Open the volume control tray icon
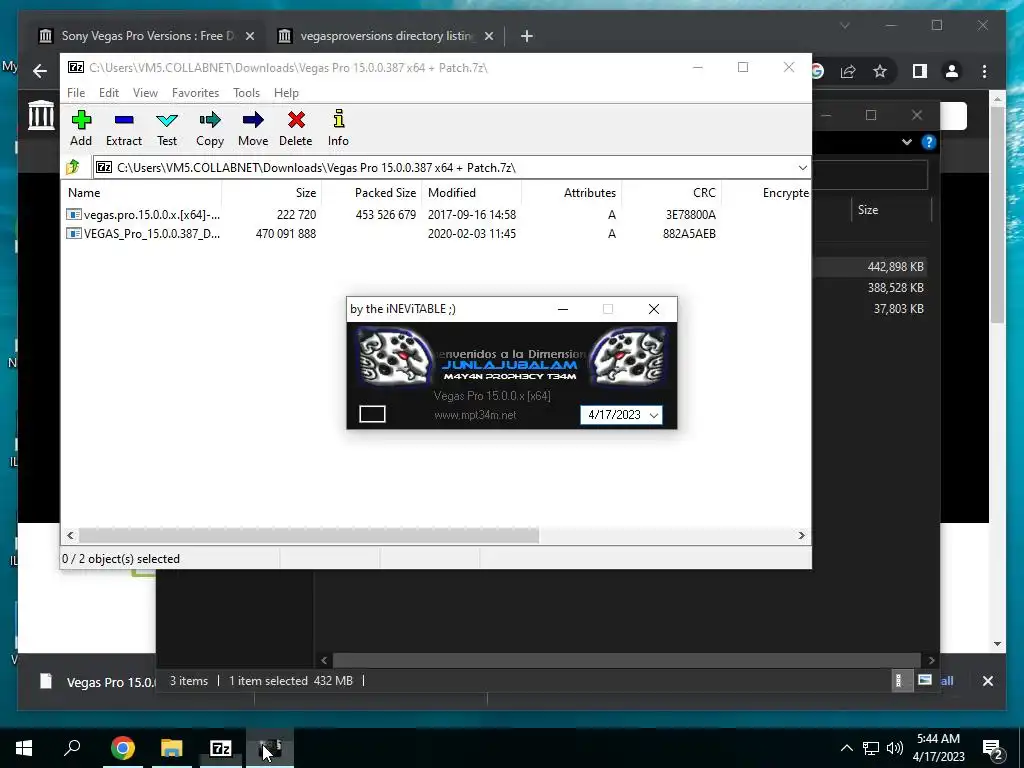Viewport: 1024px width, 768px height. pos(895,748)
